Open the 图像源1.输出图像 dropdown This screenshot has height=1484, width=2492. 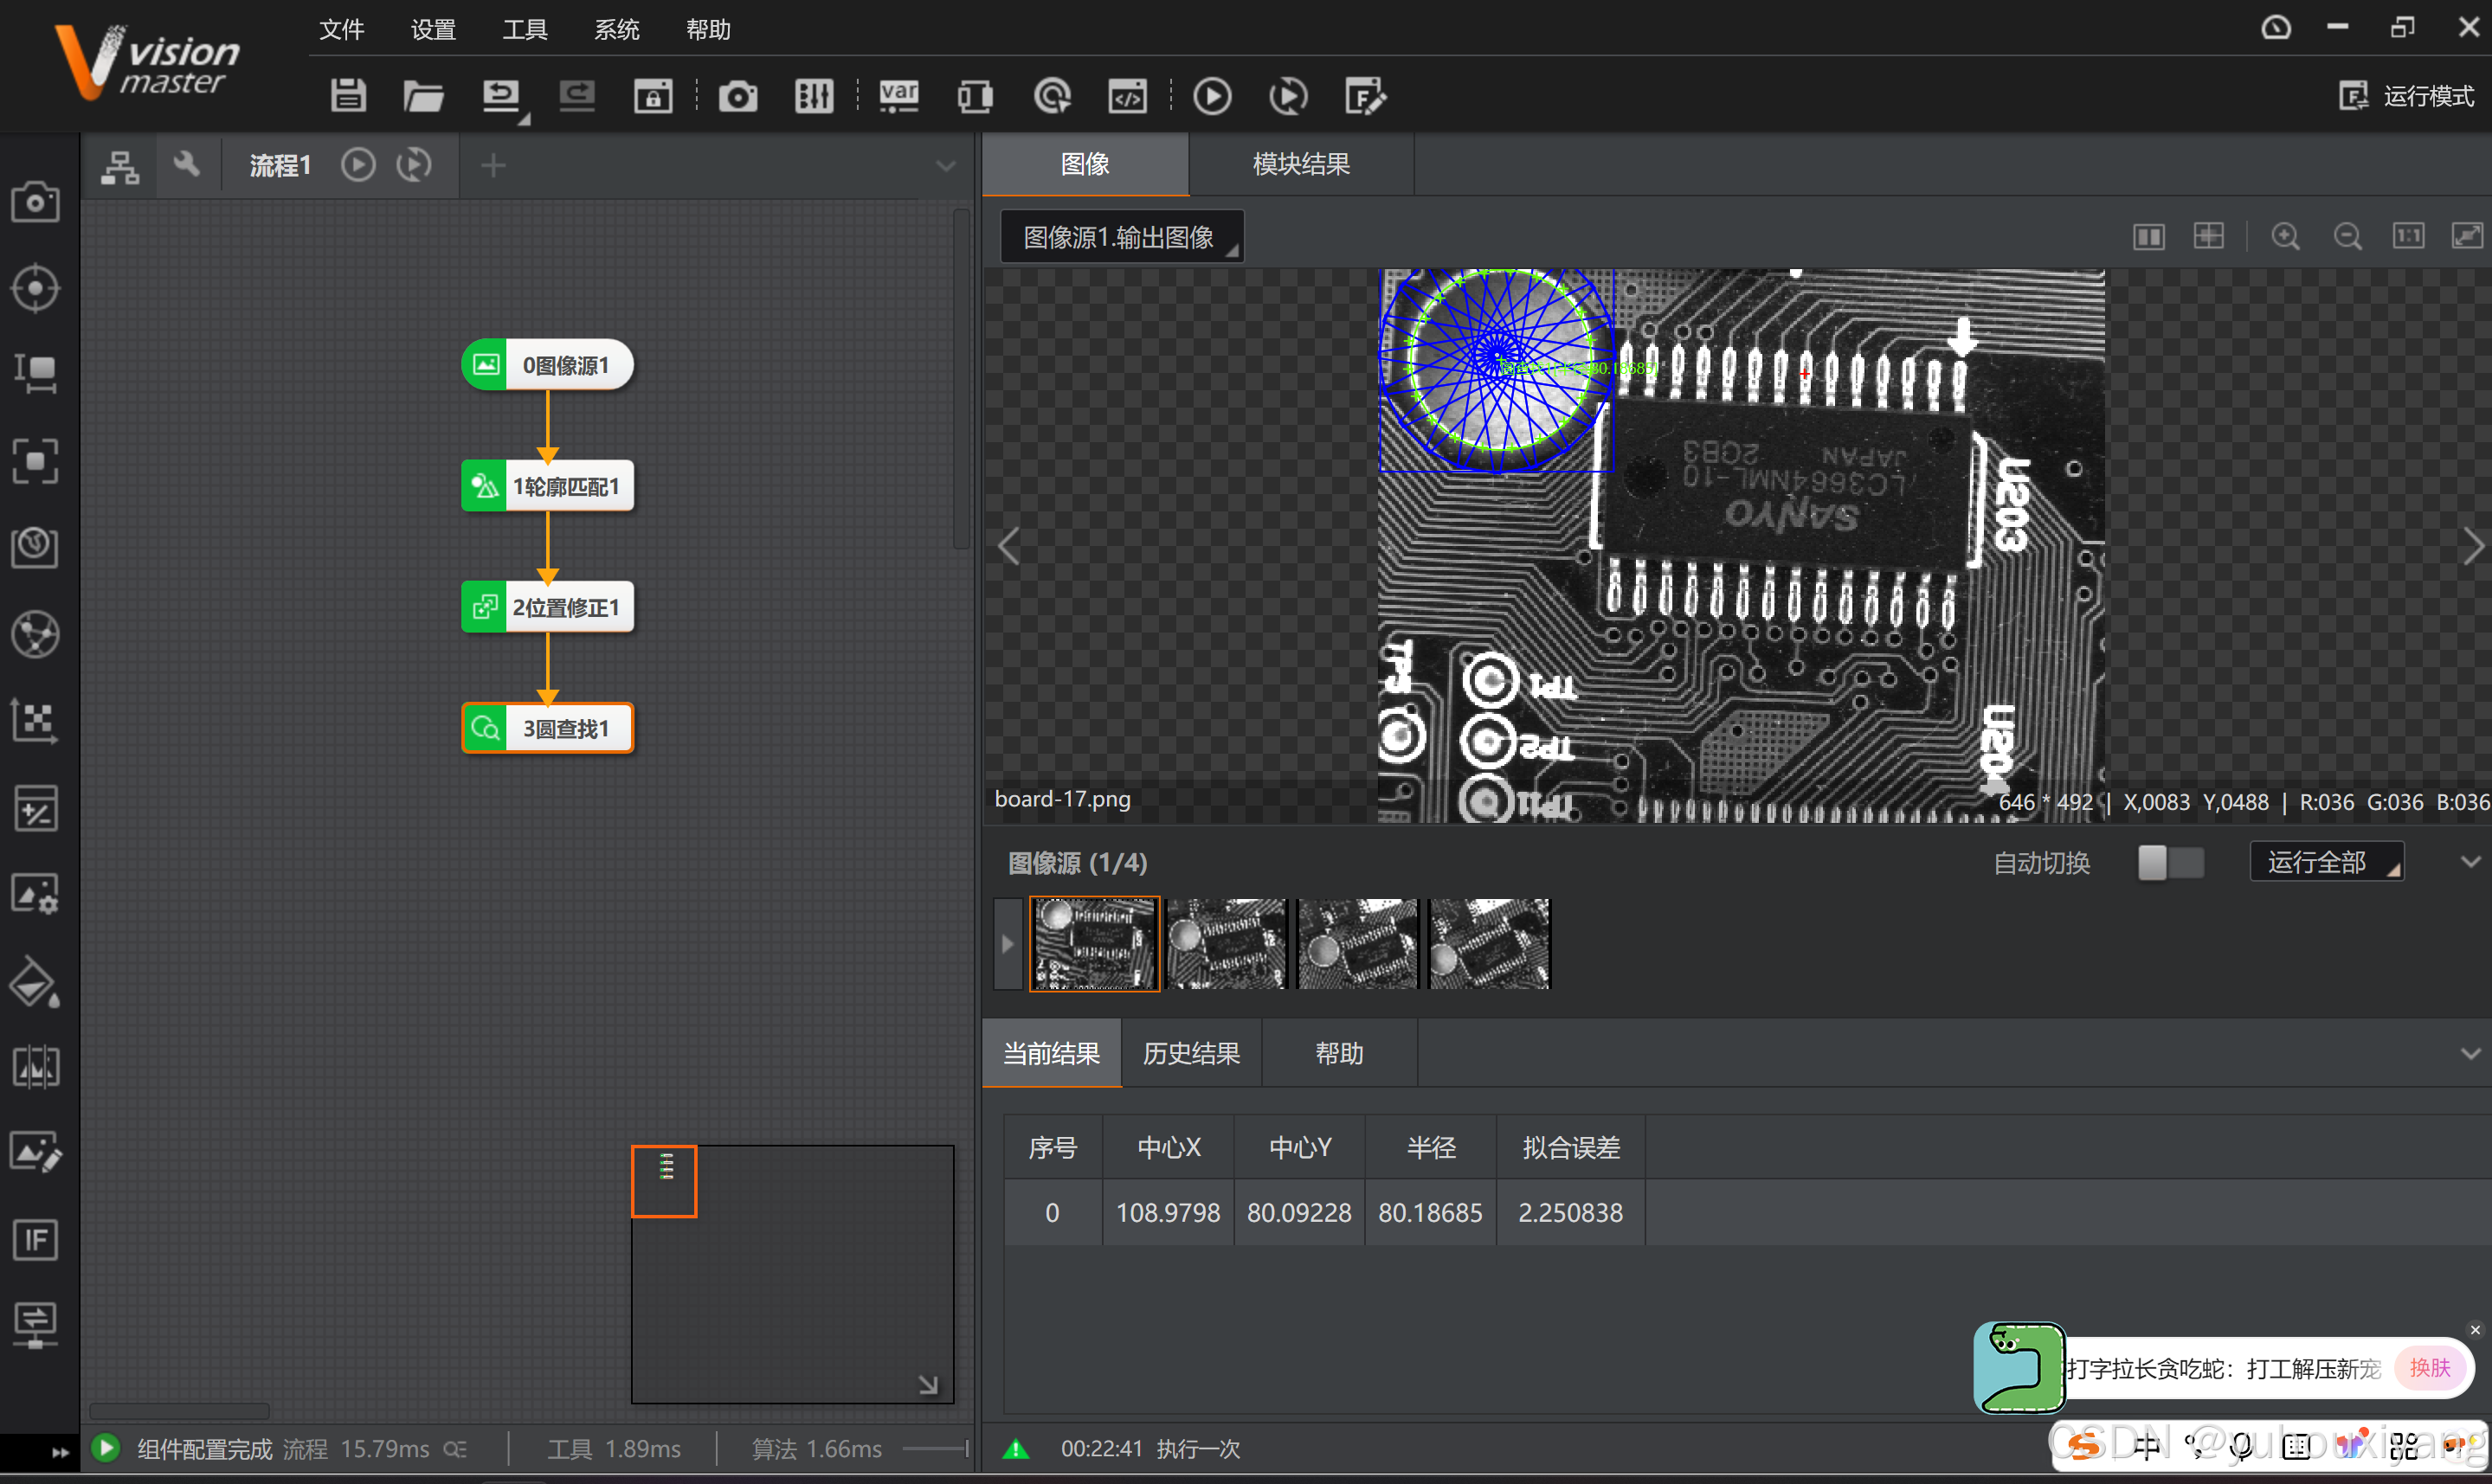(x=1121, y=237)
